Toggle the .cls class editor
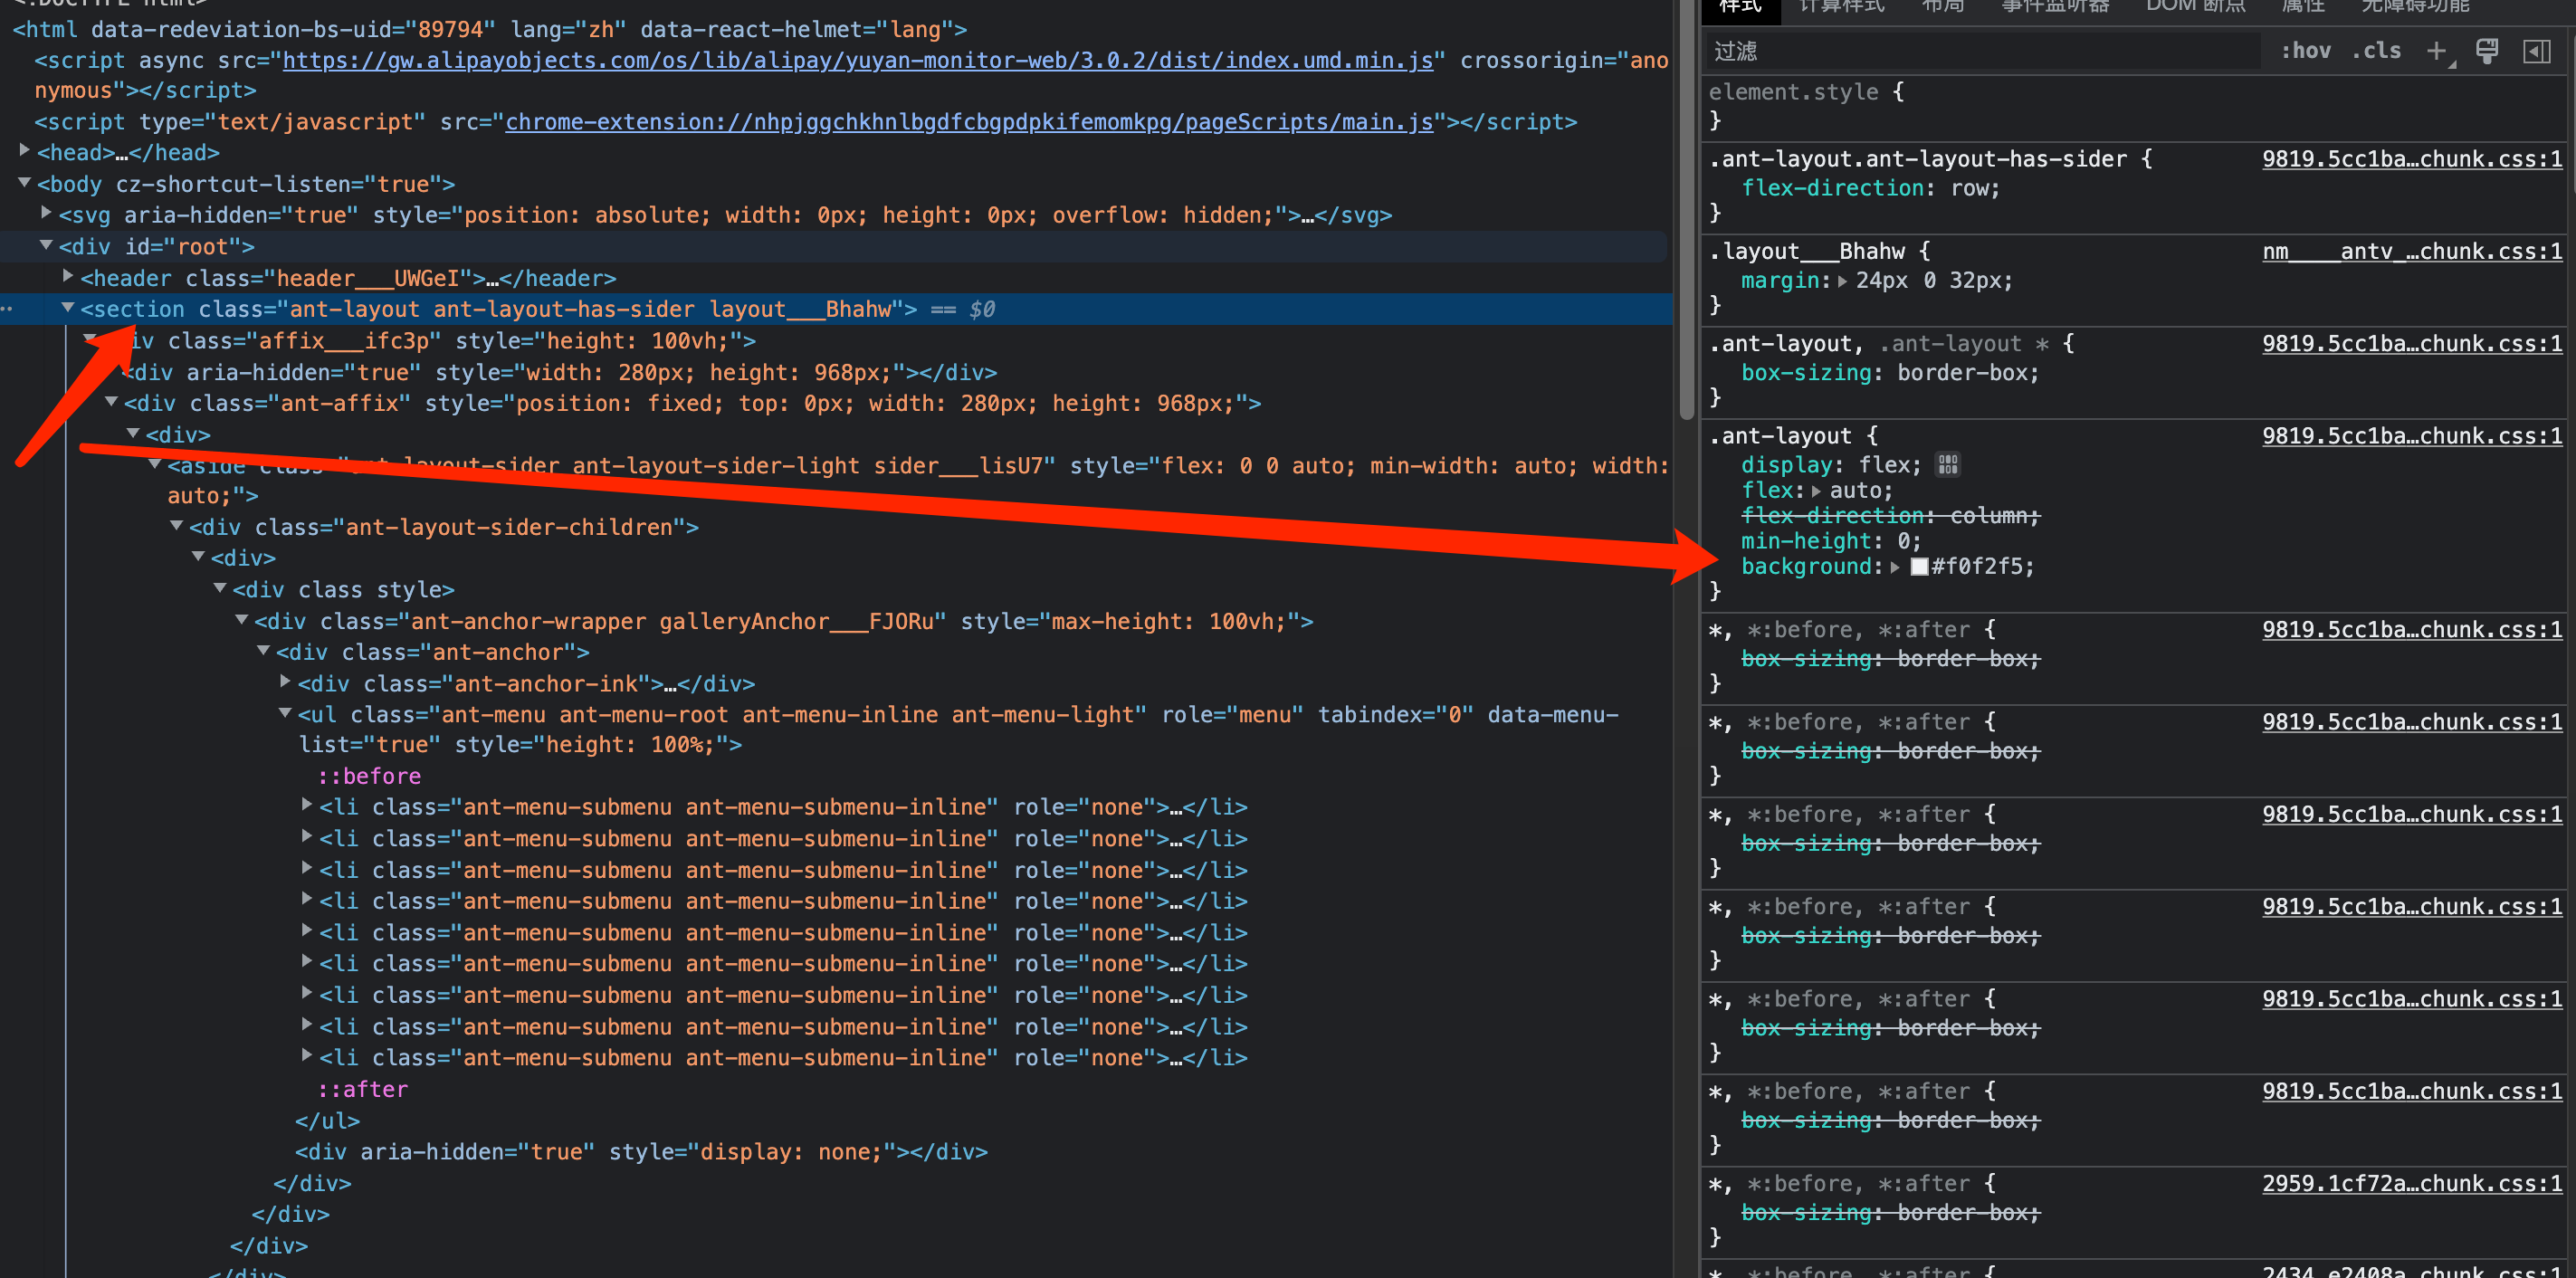The height and width of the screenshot is (1278, 2576). coord(2376,51)
